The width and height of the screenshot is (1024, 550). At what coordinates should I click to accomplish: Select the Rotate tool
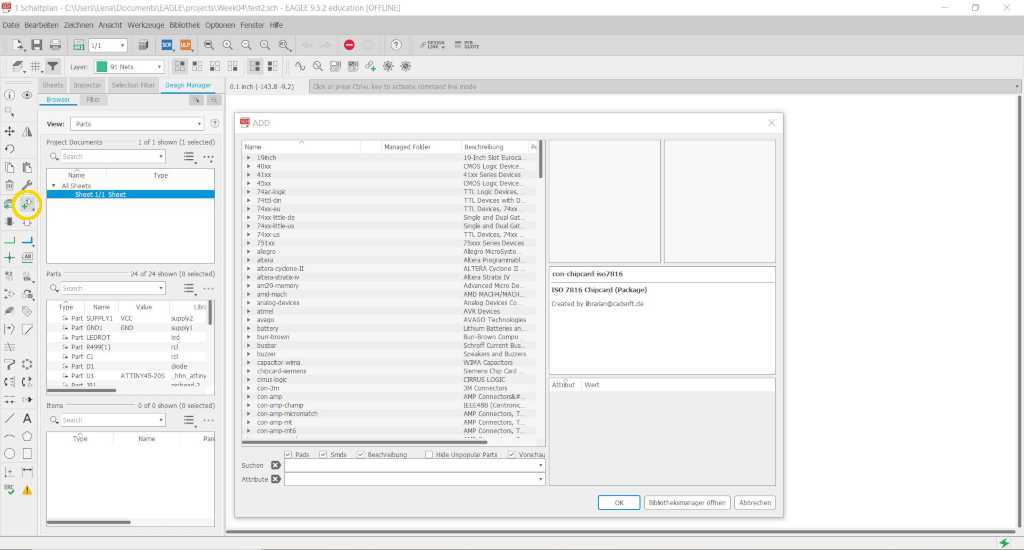click(9, 149)
